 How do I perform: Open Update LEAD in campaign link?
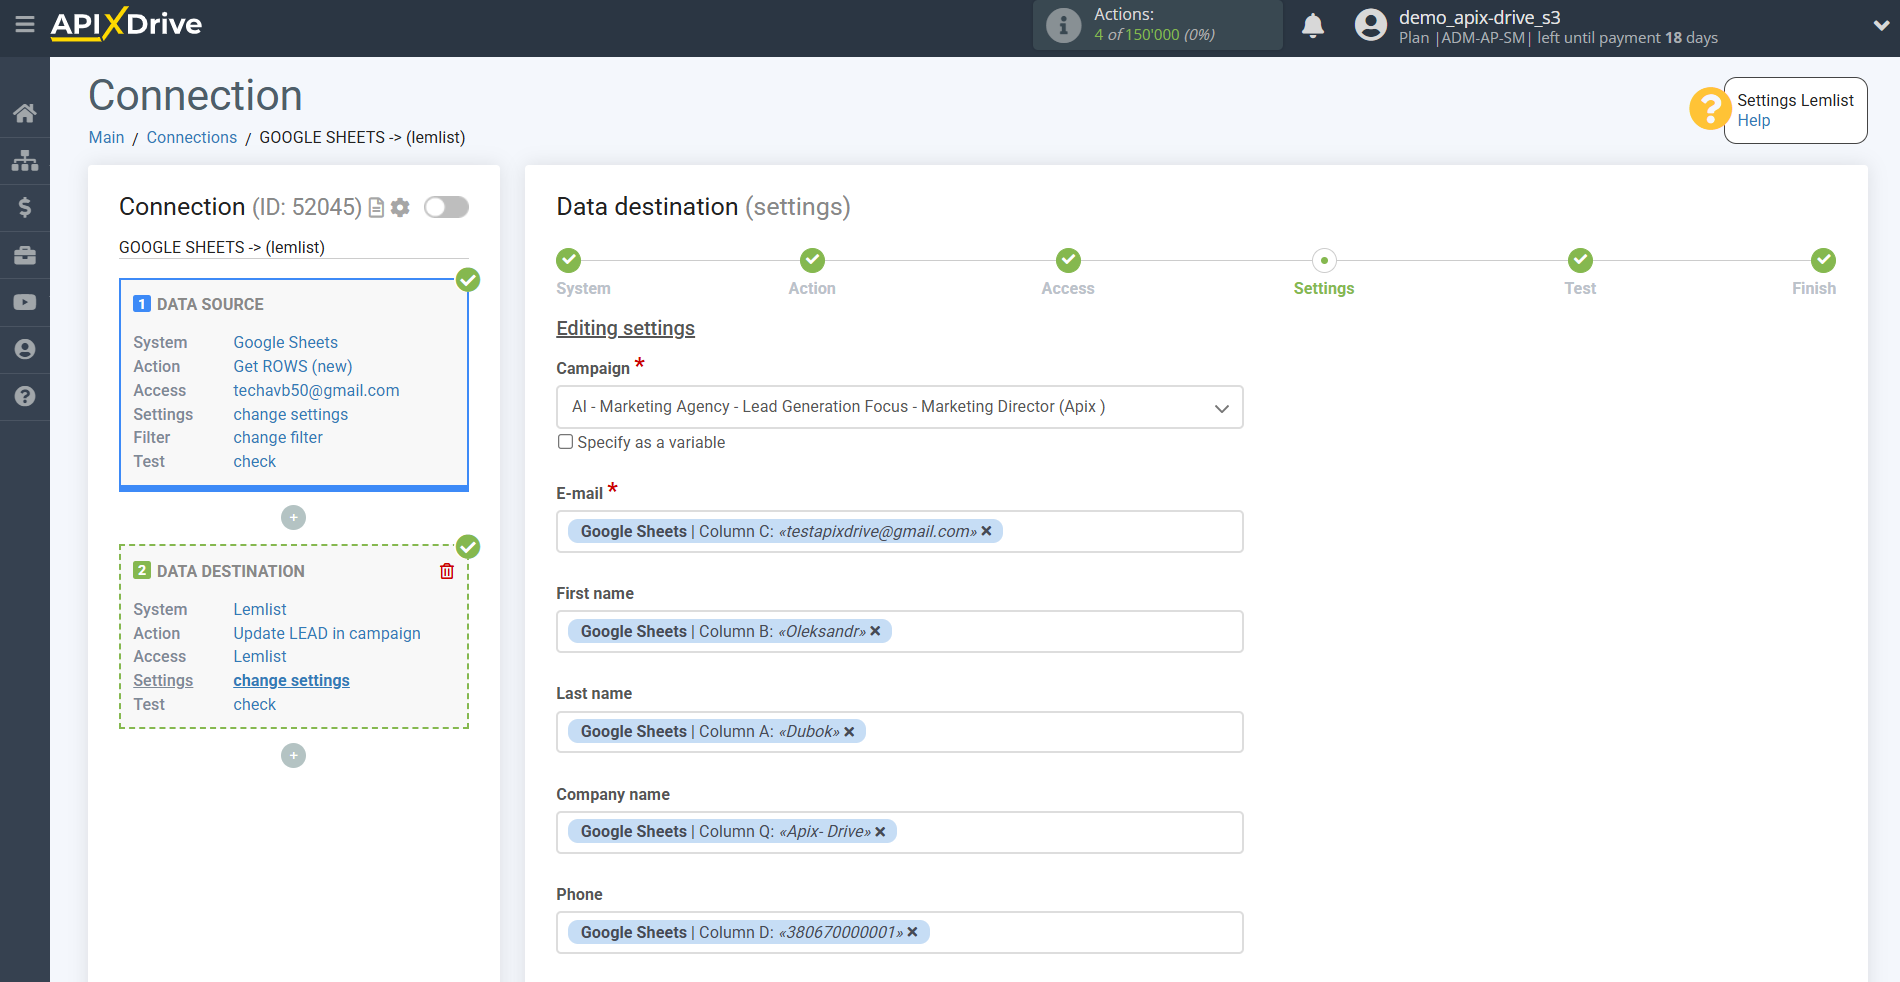point(327,633)
